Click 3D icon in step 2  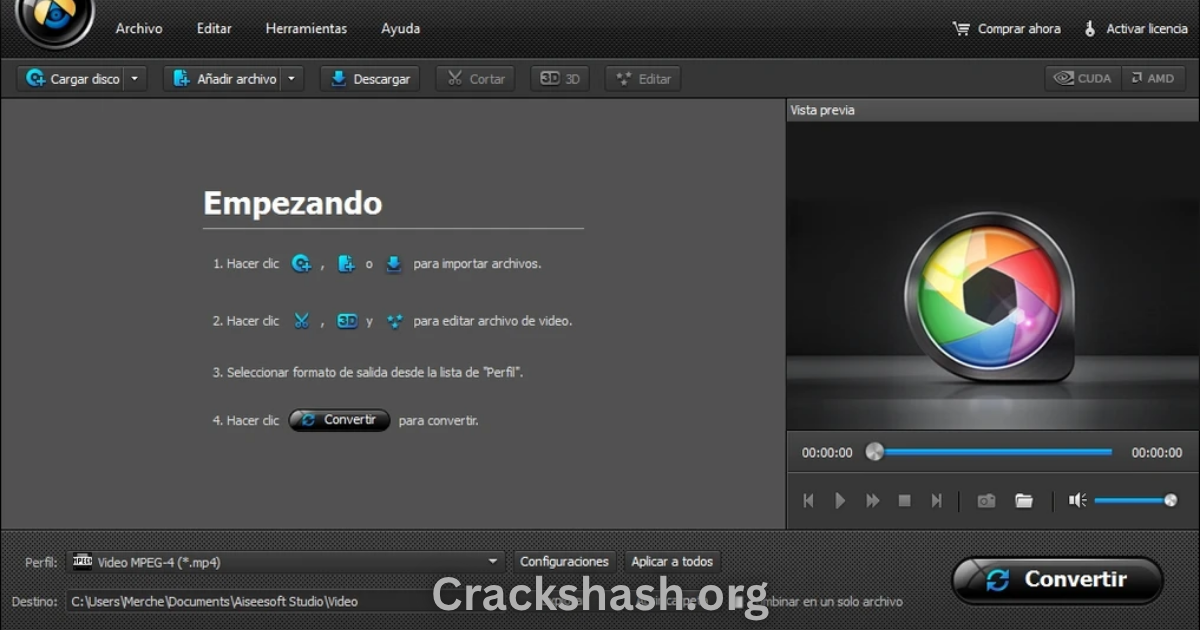pos(347,321)
